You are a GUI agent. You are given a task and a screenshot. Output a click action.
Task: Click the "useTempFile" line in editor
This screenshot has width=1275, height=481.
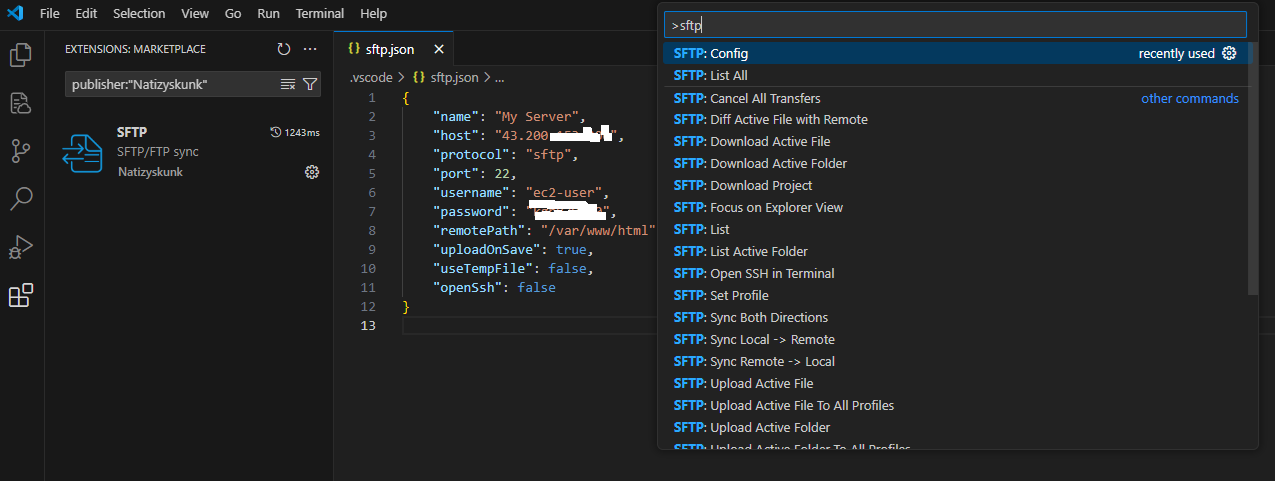pyautogui.click(x=513, y=268)
